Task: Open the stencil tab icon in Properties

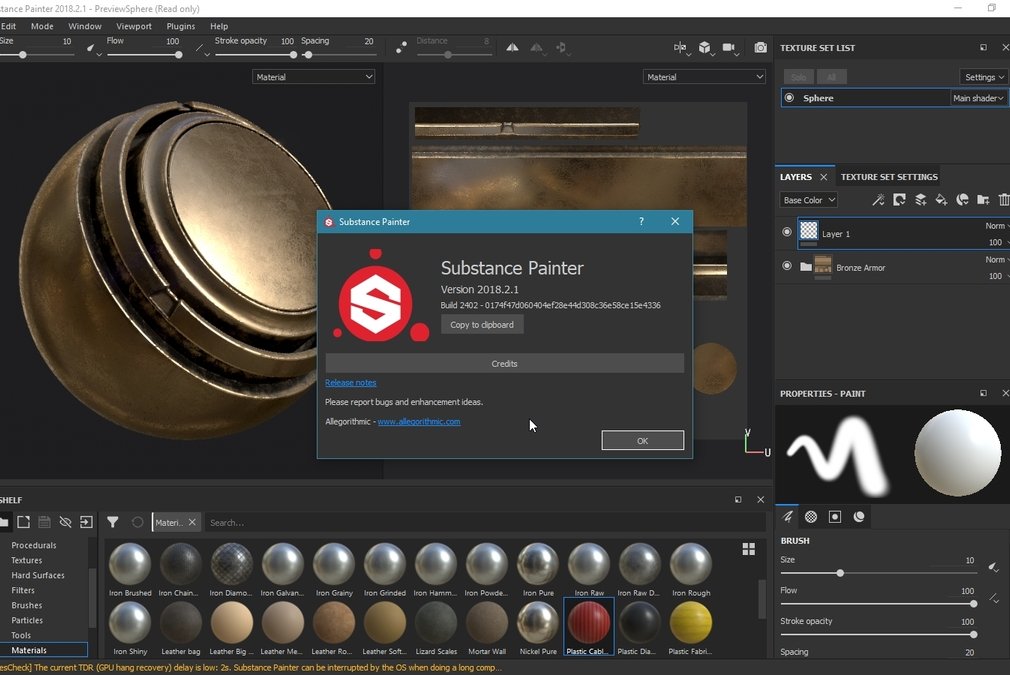Action: point(835,517)
